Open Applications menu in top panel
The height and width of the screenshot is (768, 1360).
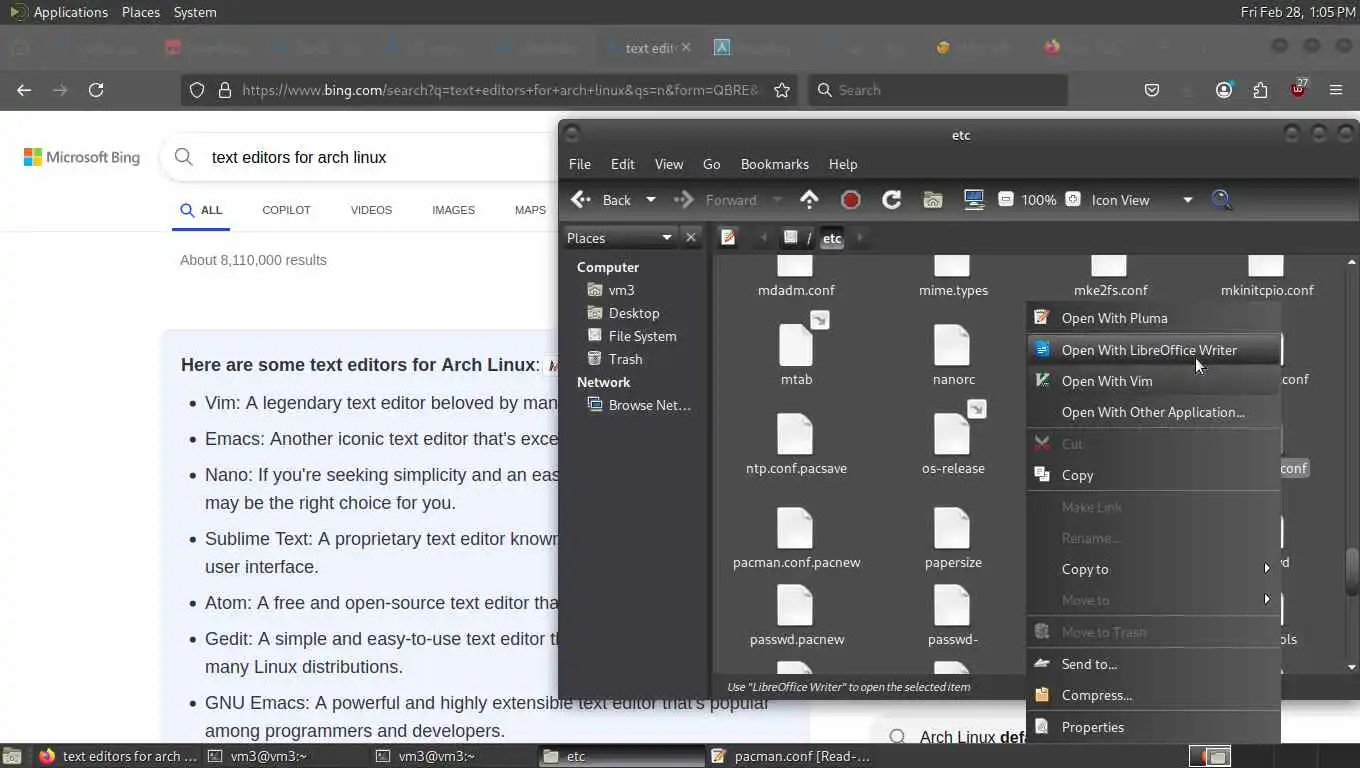[x=58, y=12]
